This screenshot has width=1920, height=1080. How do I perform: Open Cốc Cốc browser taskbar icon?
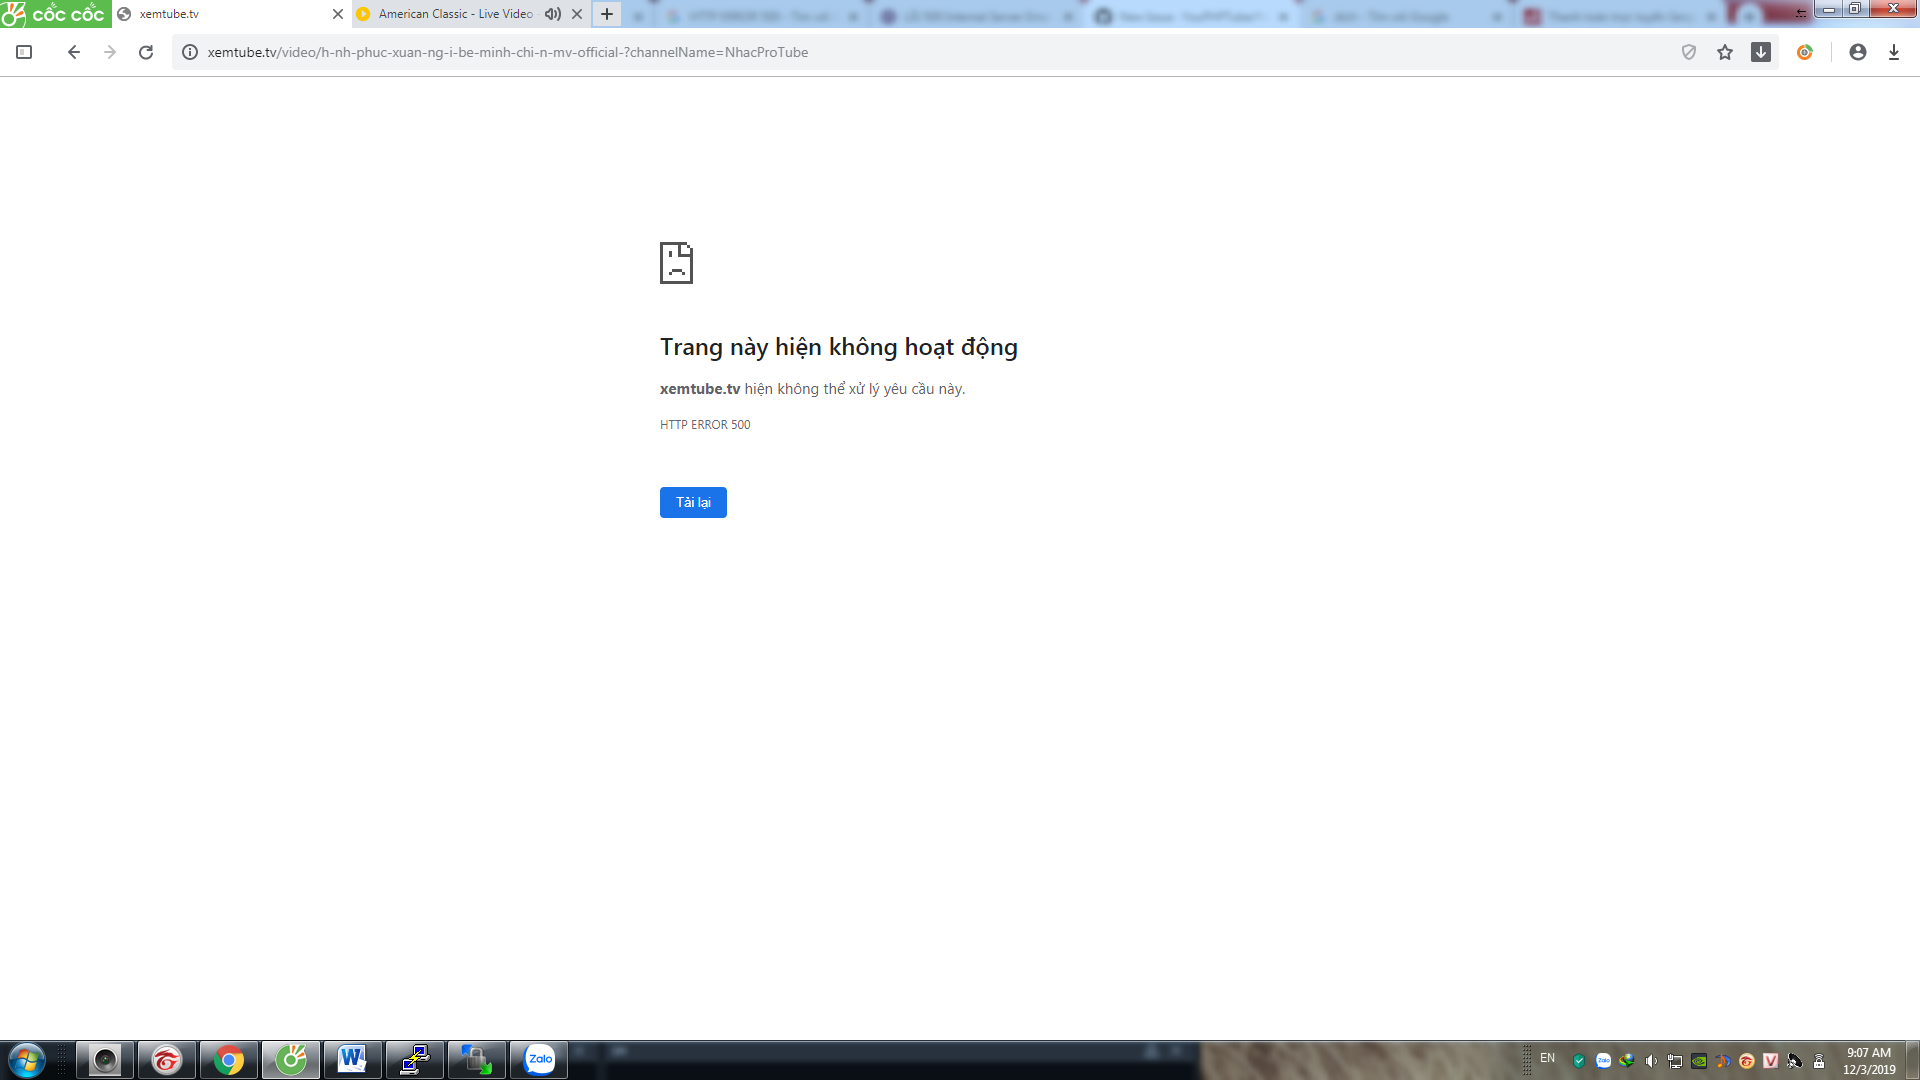(x=291, y=1060)
